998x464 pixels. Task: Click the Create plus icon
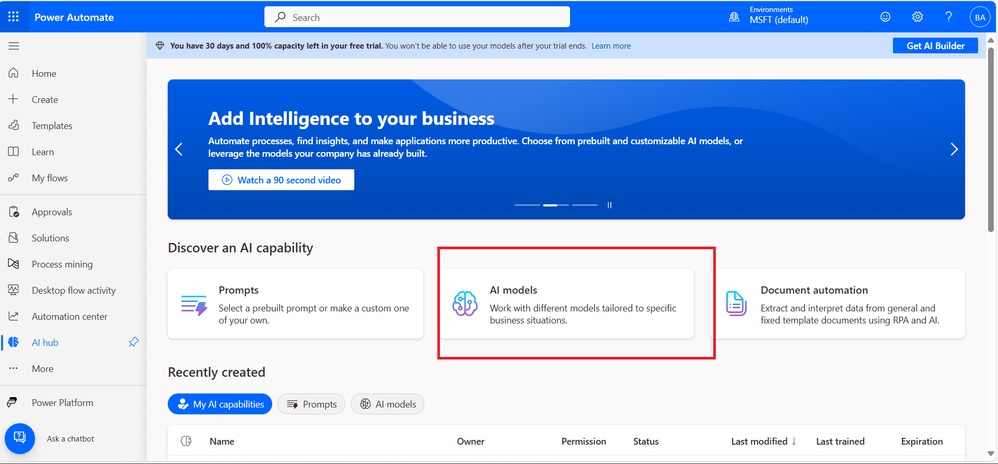[x=13, y=99]
